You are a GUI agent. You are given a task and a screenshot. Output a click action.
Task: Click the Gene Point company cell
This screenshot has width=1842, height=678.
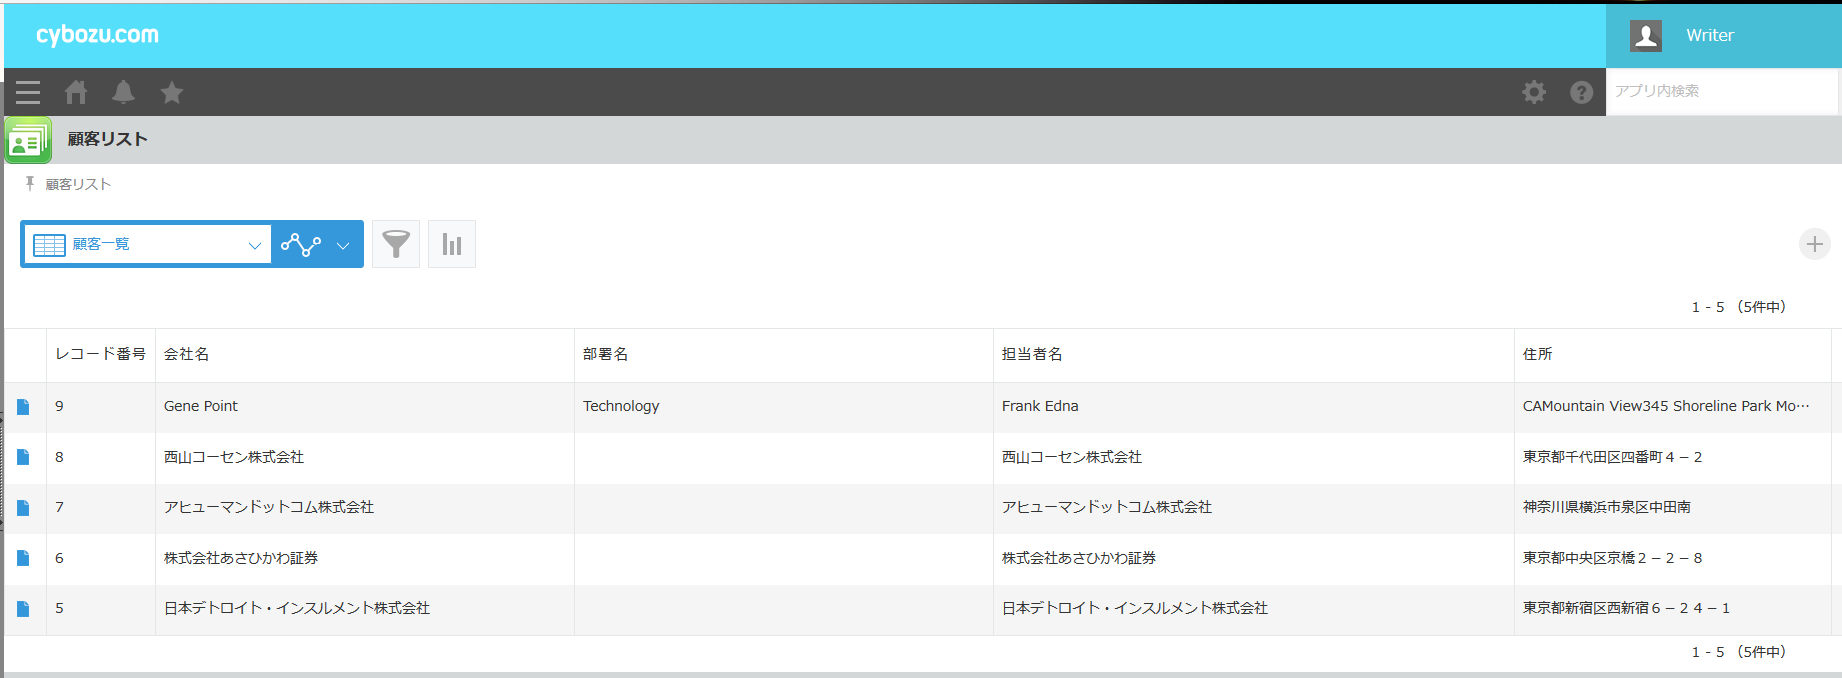tap(365, 407)
